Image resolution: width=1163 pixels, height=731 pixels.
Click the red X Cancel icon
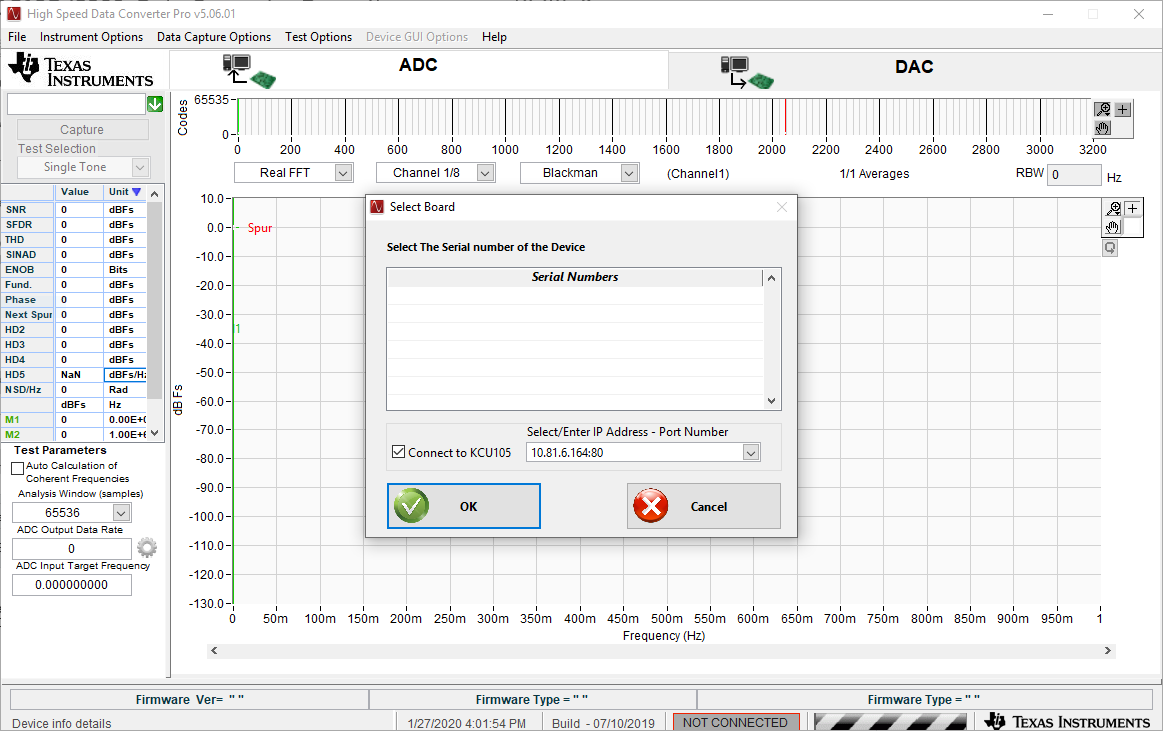point(650,506)
